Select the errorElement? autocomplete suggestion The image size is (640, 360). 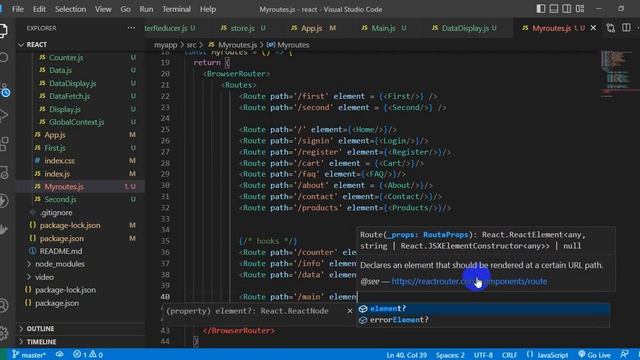[483, 320]
